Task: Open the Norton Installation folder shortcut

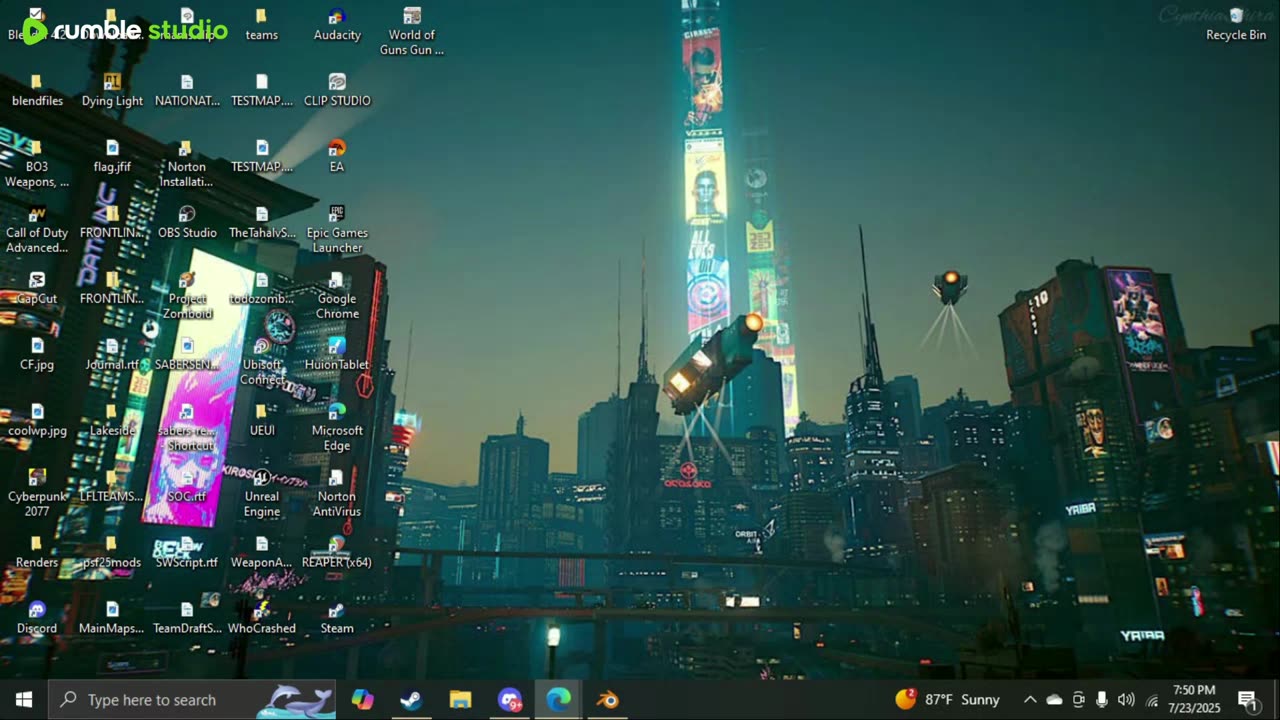Action: tap(187, 163)
